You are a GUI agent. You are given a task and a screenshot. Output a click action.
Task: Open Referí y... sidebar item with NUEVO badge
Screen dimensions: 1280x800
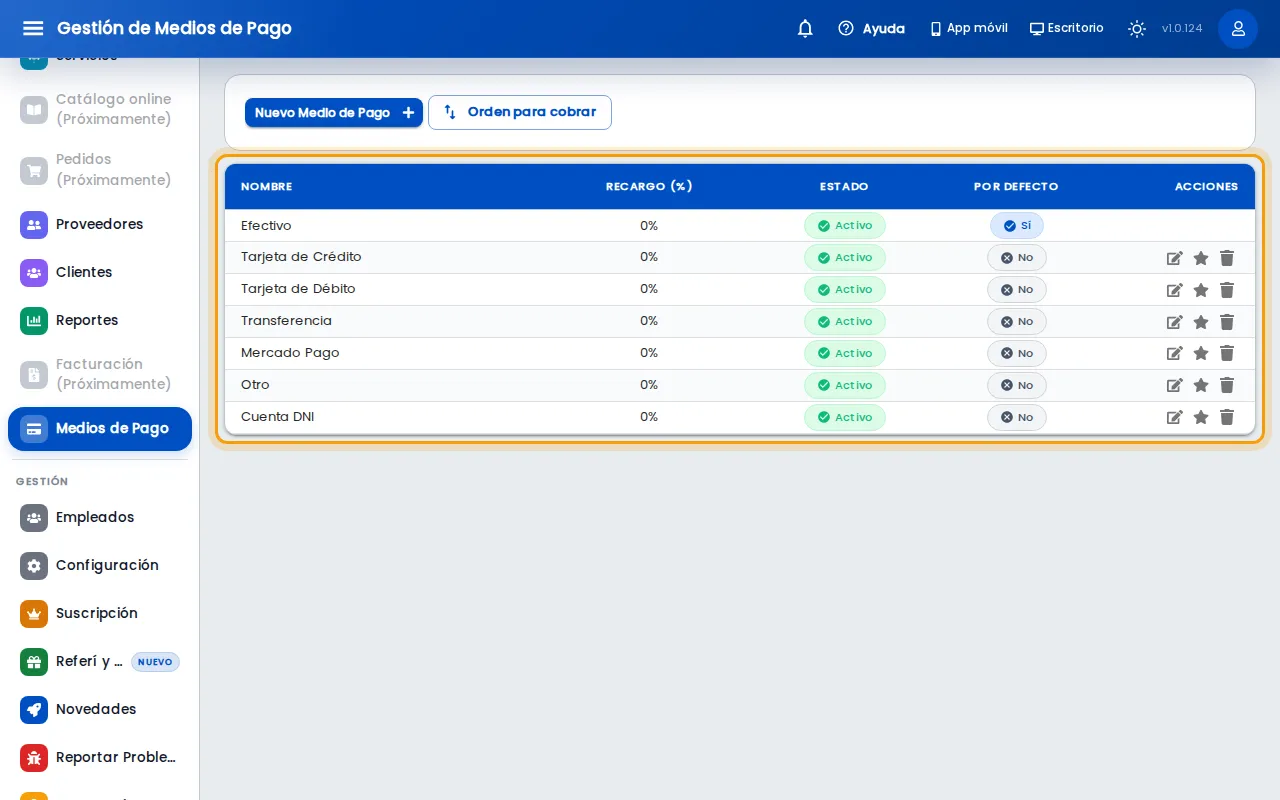tap(100, 661)
